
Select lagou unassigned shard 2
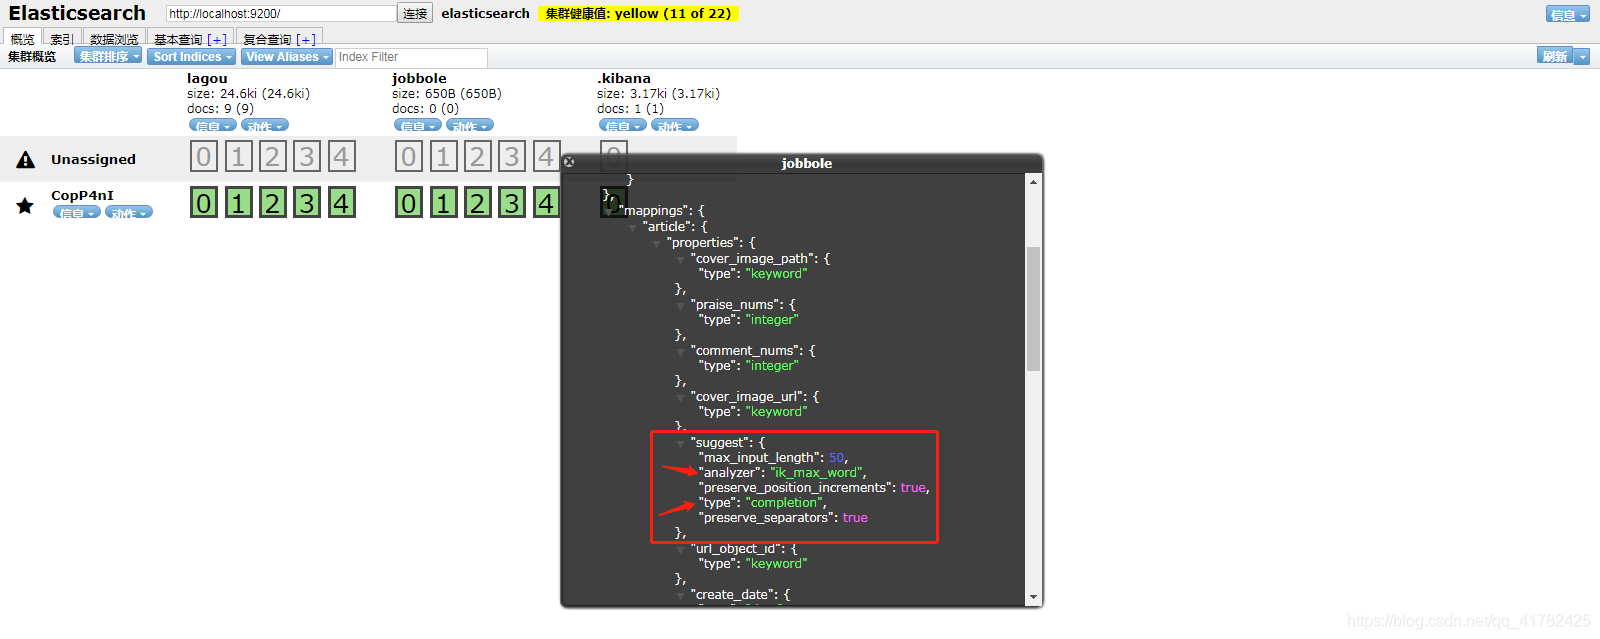click(272, 157)
